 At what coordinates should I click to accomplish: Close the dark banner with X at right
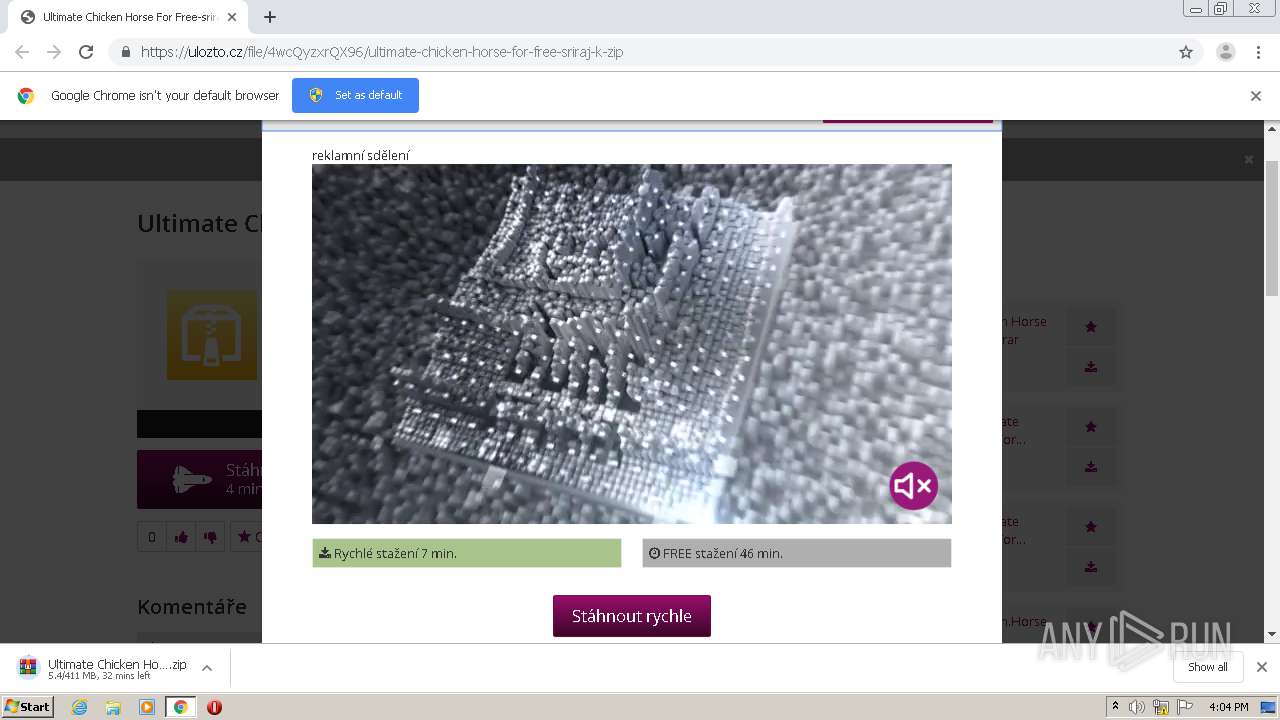pos(1248,159)
